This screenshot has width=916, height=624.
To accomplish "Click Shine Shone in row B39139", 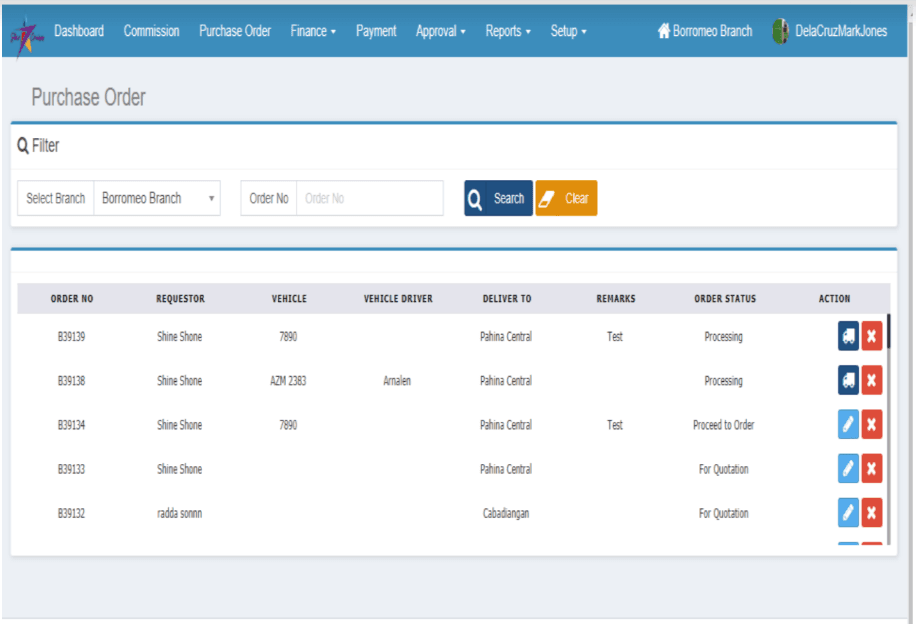I will [x=179, y=337].
